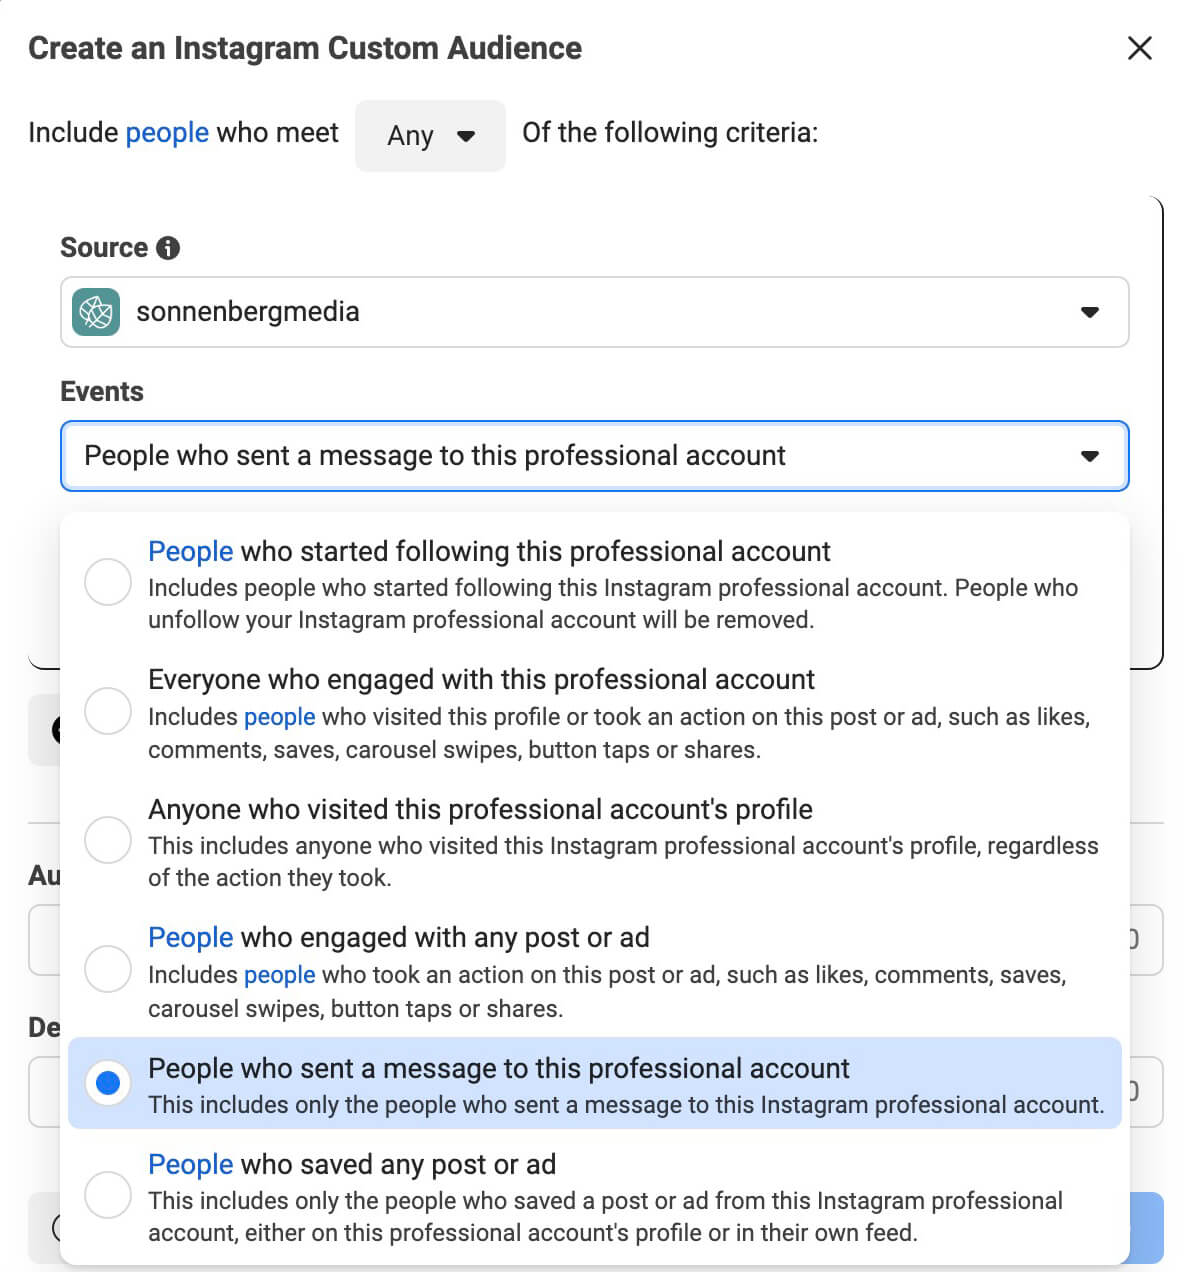Choose radio for anyone who visited profile
This screenshot has height=1272, width=1187.
pos(108,840)
